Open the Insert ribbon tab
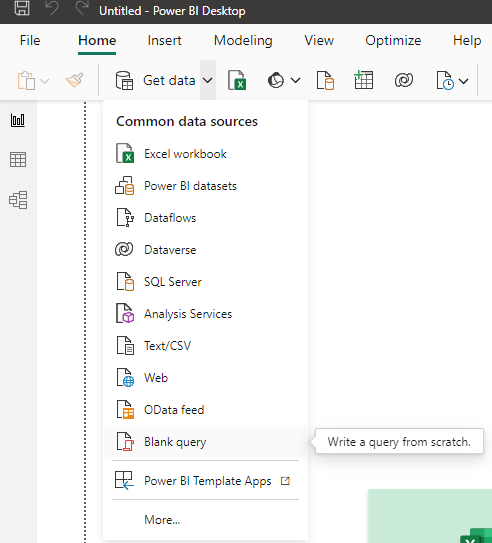The width and height of the screenshot is (492, 543). 164,41
